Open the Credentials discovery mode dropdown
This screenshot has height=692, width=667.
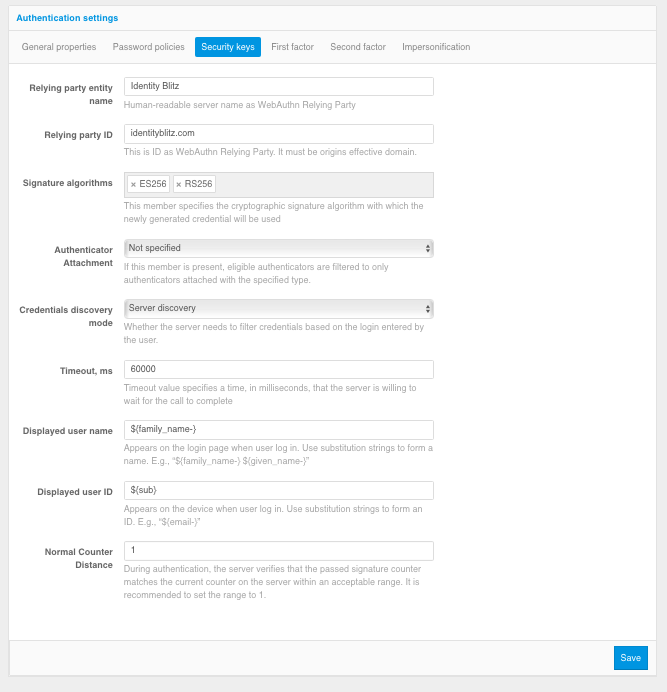click(279, 308)
